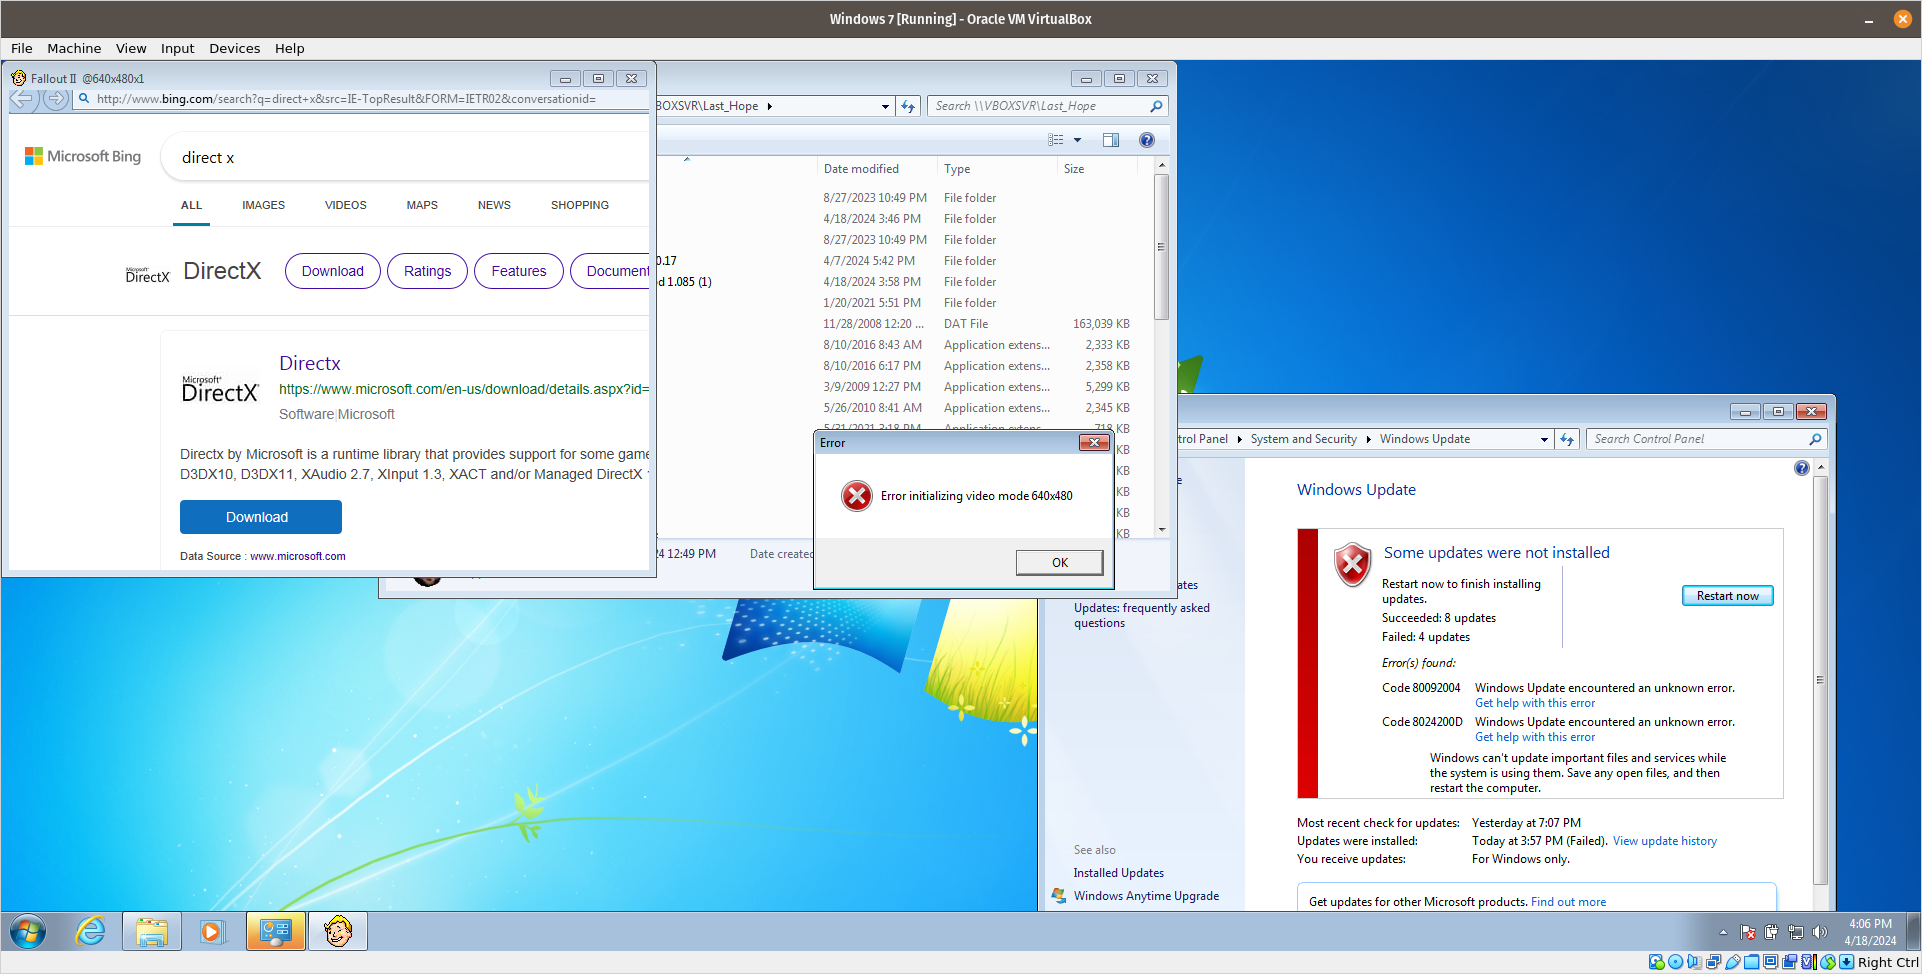
Task: Get help with error code 80092004
Action: coord(1535,703)
